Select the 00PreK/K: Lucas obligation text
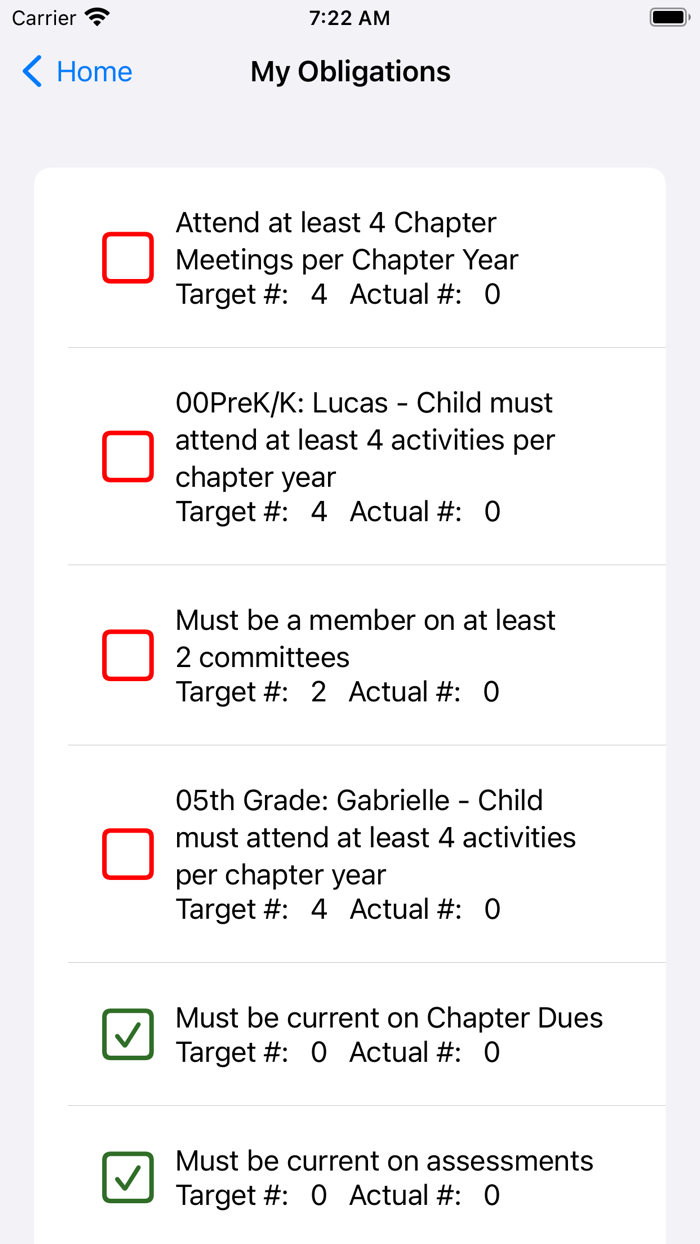This screenshot has height=1244, width=700. click(365, 440)
